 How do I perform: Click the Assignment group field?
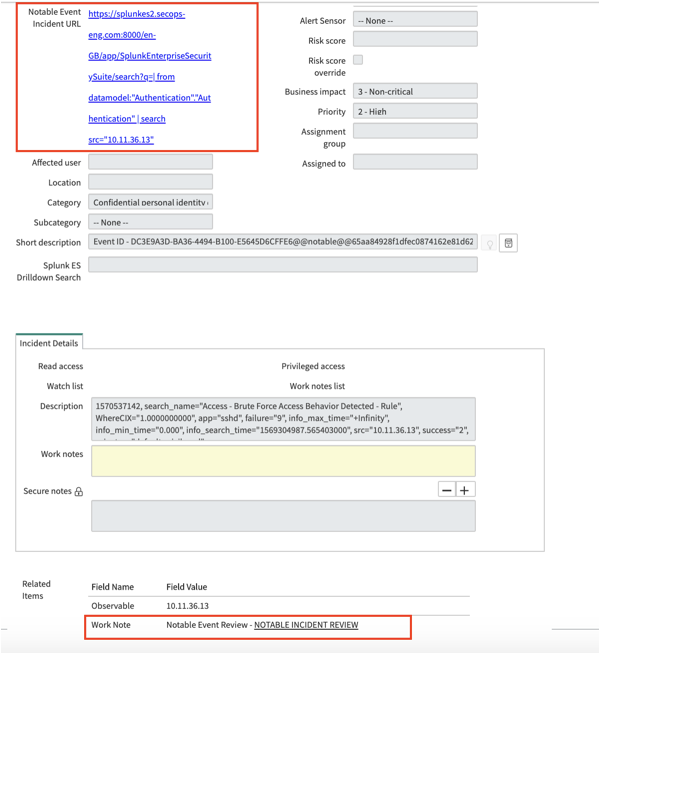tap(415, 131)
